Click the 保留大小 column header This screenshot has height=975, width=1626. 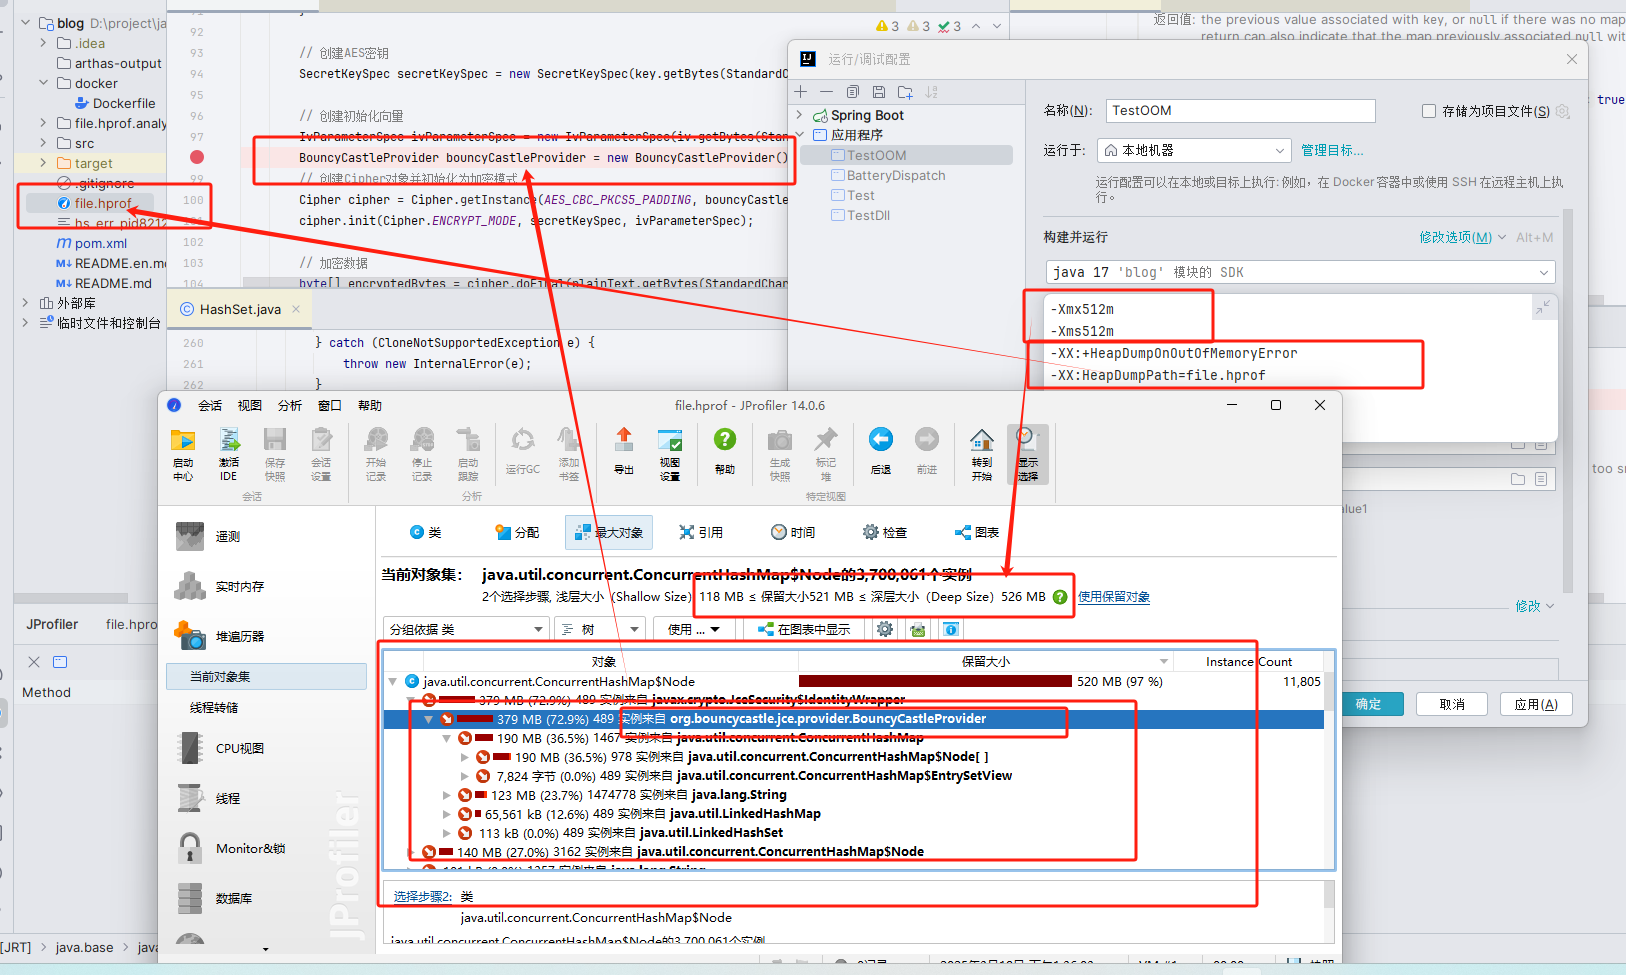point(986,661)
